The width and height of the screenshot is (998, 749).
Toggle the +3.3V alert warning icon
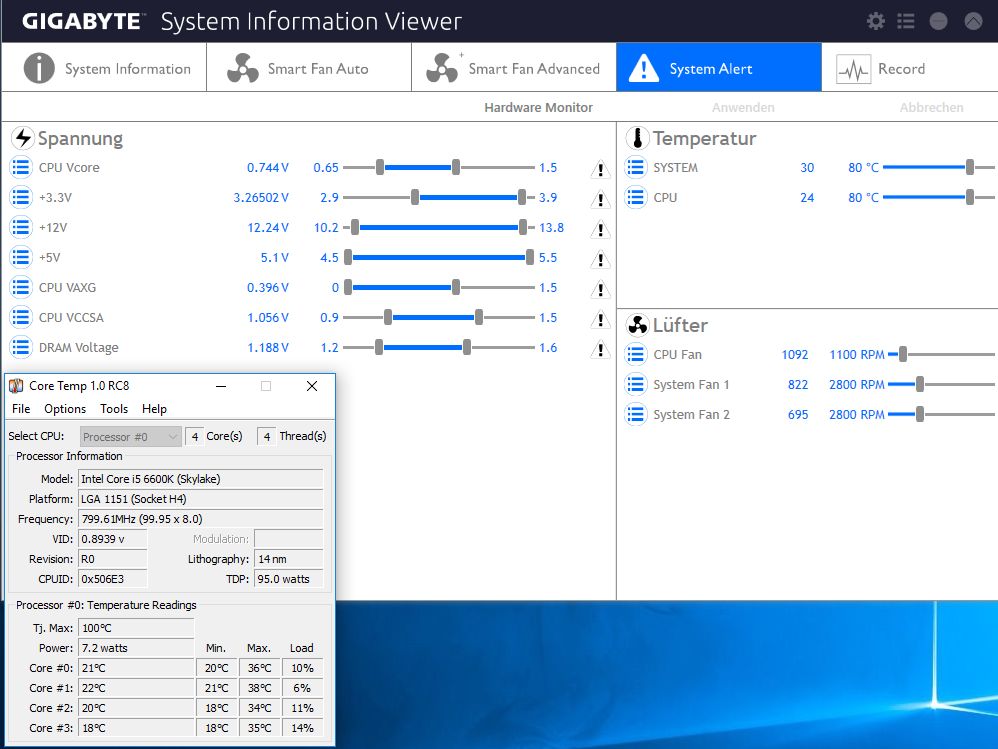click(x=600, y=199)
